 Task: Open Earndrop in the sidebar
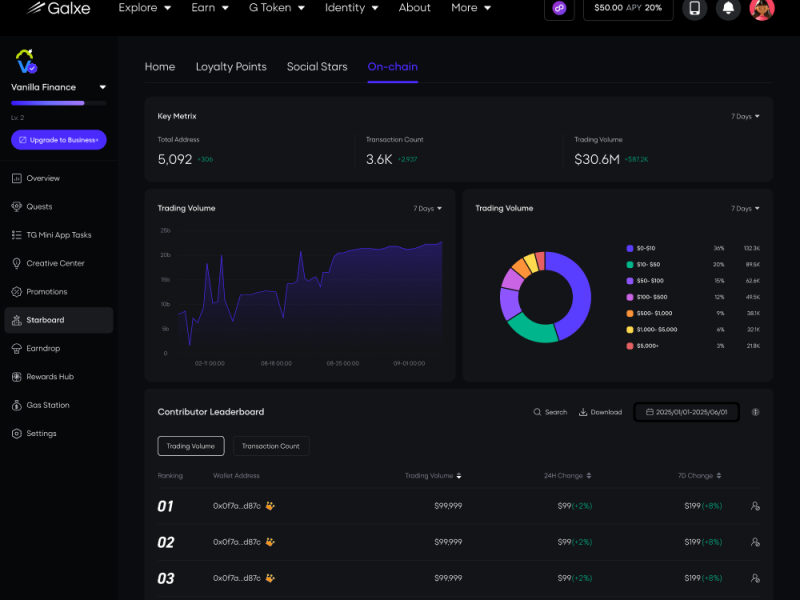click(59, 348)
